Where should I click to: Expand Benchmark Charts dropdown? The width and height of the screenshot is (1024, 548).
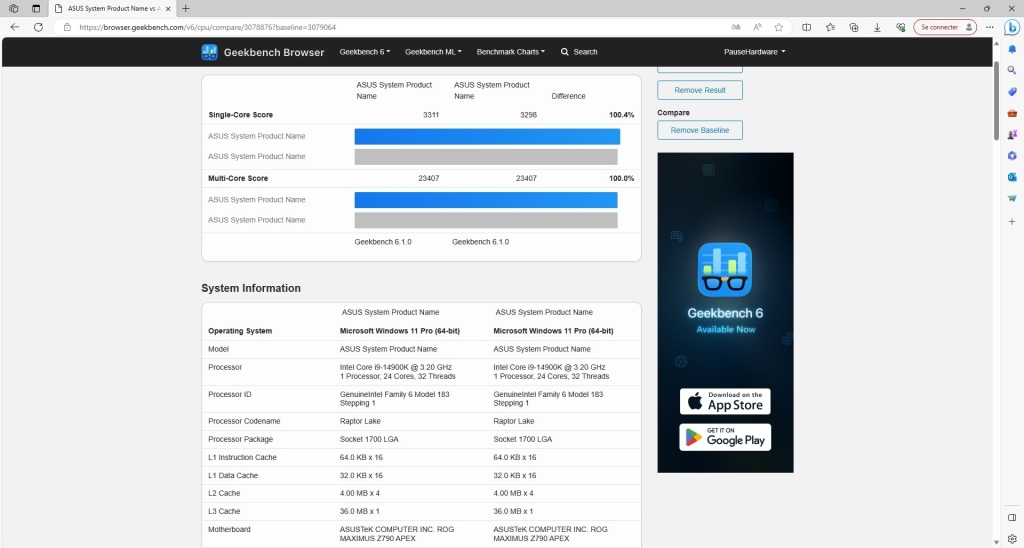pos(510,52)
